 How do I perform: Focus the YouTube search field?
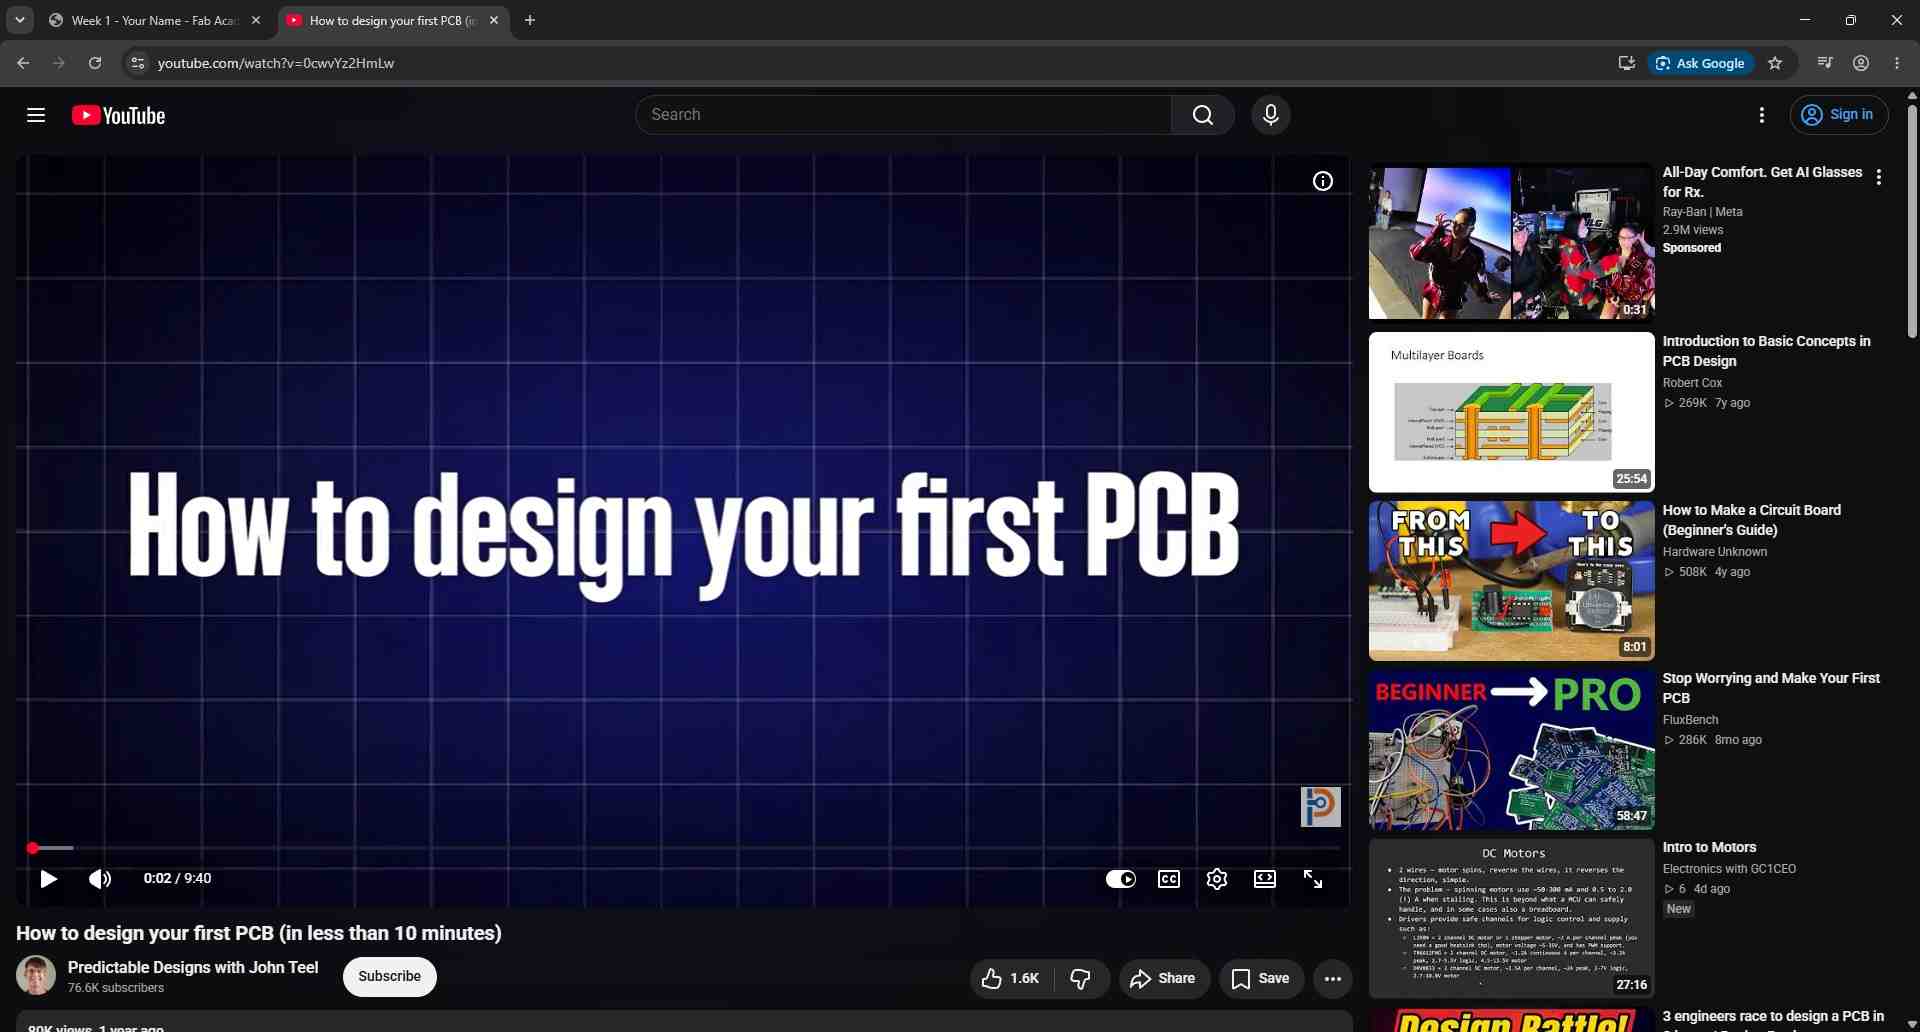click(x=903, y=115)
